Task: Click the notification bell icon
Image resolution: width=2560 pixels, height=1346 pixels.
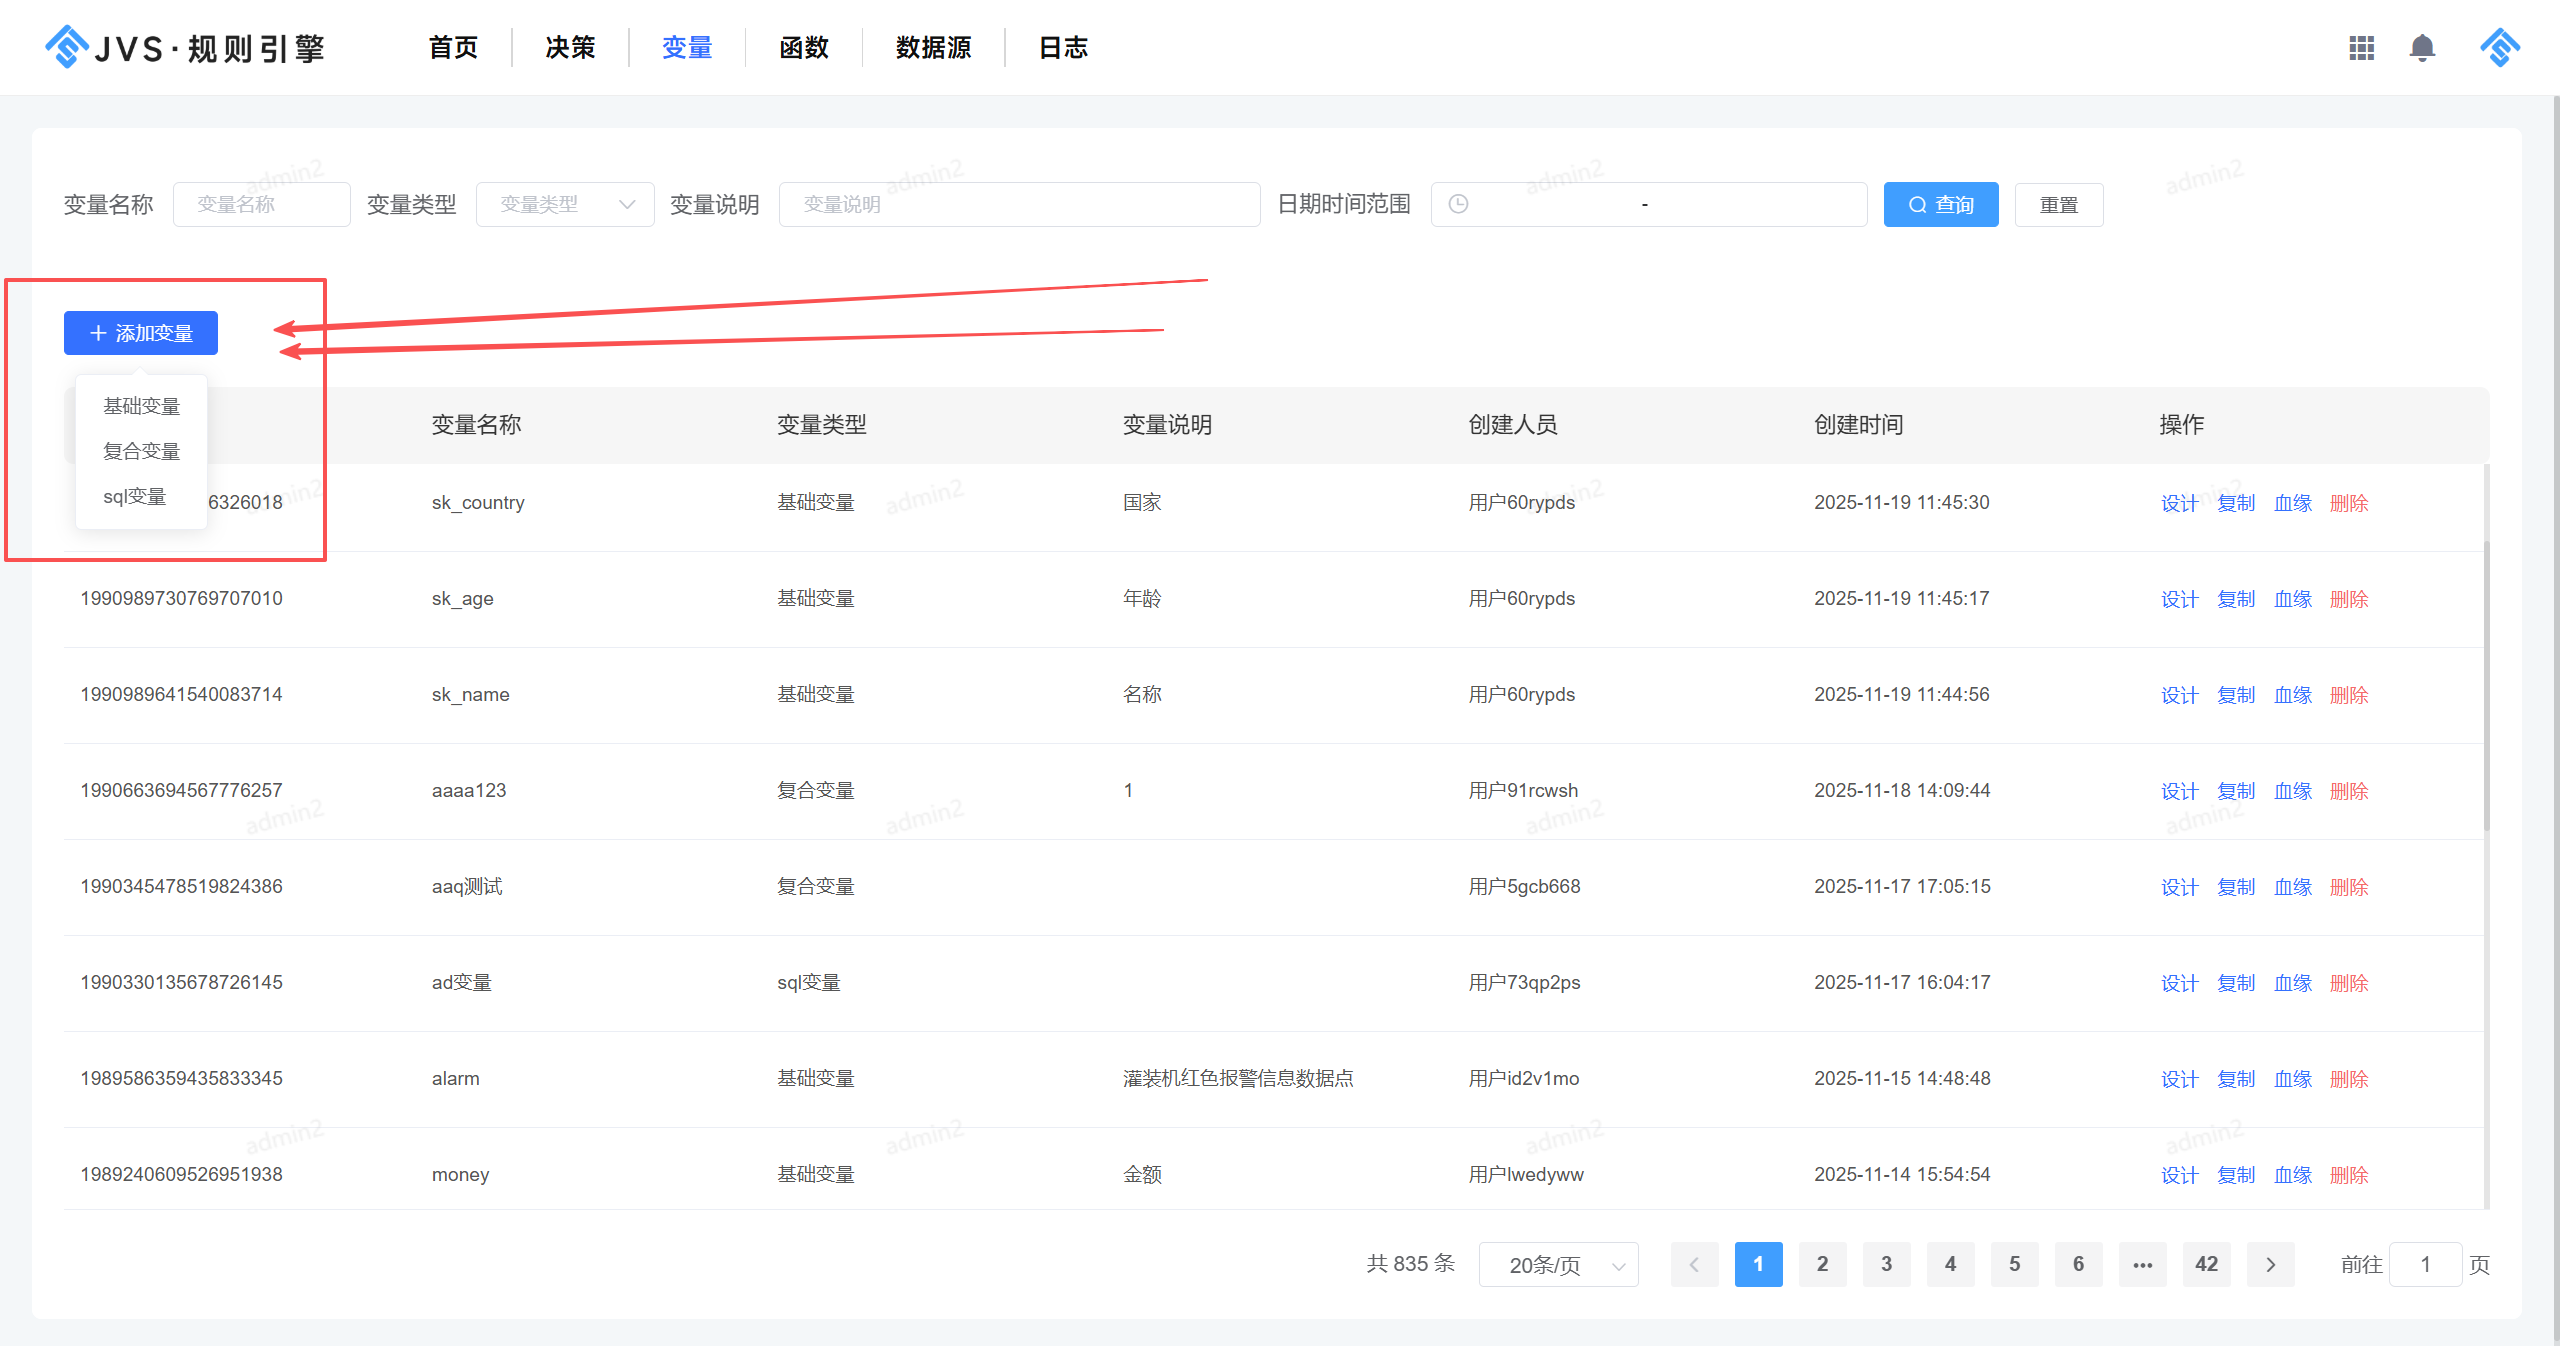Action: [2422, 47]
